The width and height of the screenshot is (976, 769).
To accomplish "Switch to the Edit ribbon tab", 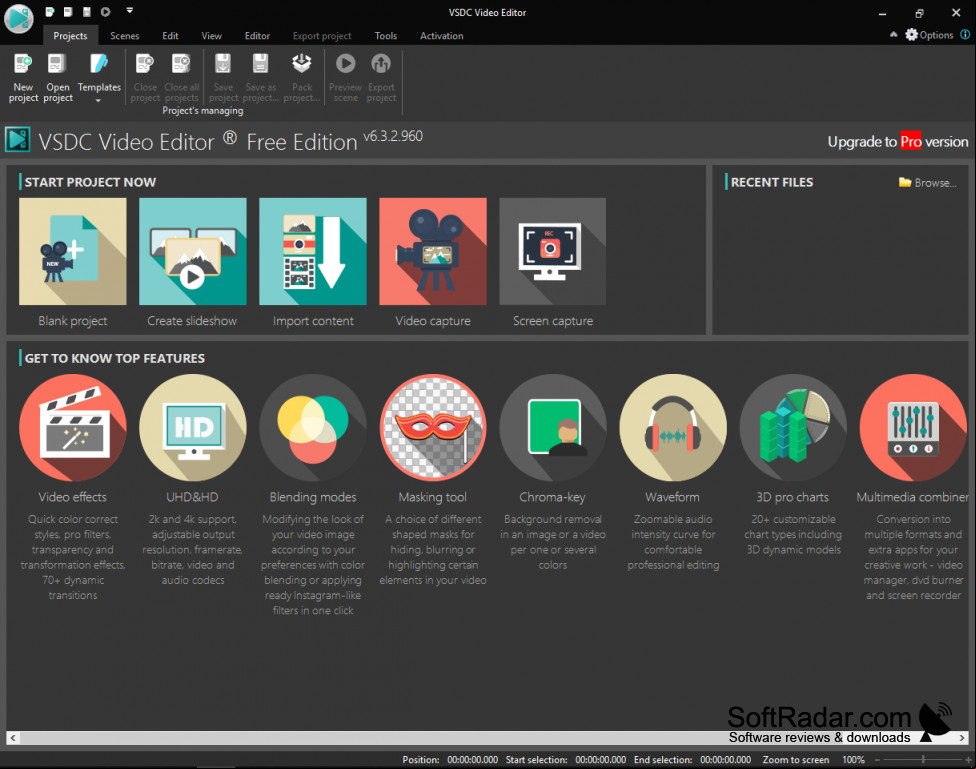I will [x=171, y=36].
